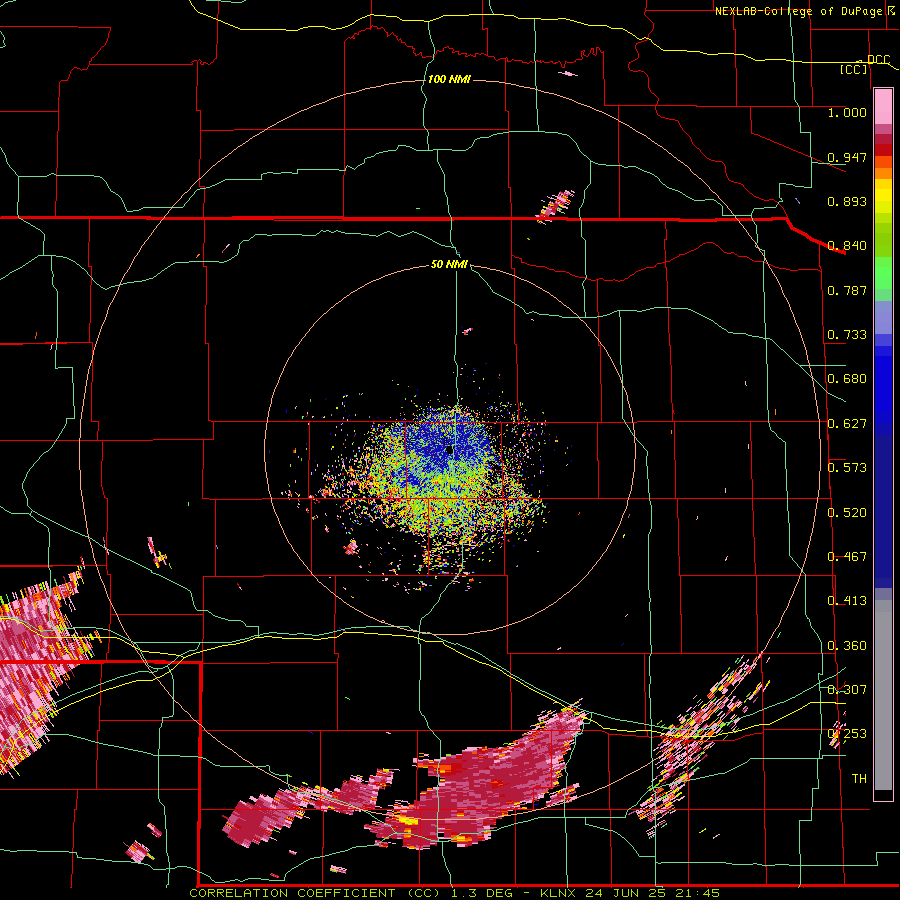Image resolution: width=900 pixels, height=900 pixels.
Task: Click the 0.787 color scale value
Action: 847,290
